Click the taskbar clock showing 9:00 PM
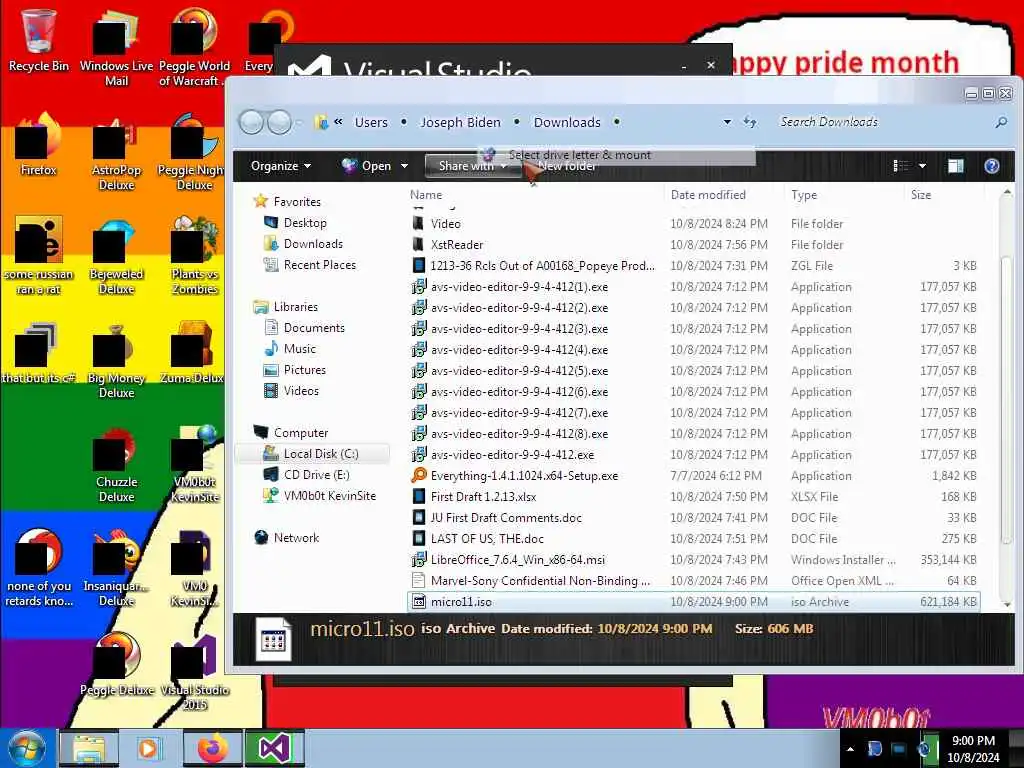1024x768 pixels. [x=972, y=749]
